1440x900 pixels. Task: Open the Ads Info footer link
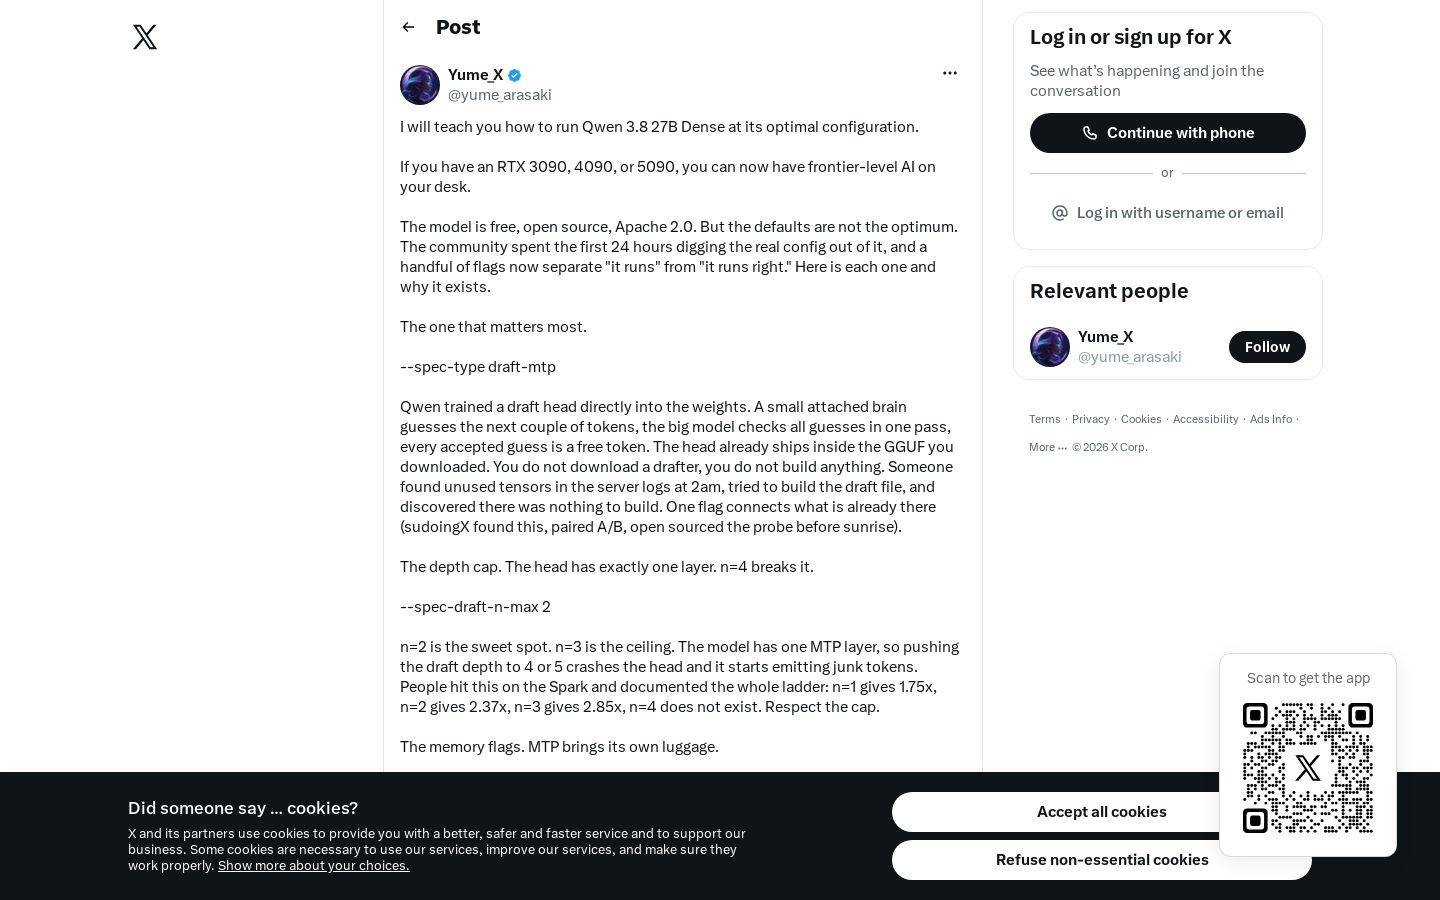(x=1271, y=419)
